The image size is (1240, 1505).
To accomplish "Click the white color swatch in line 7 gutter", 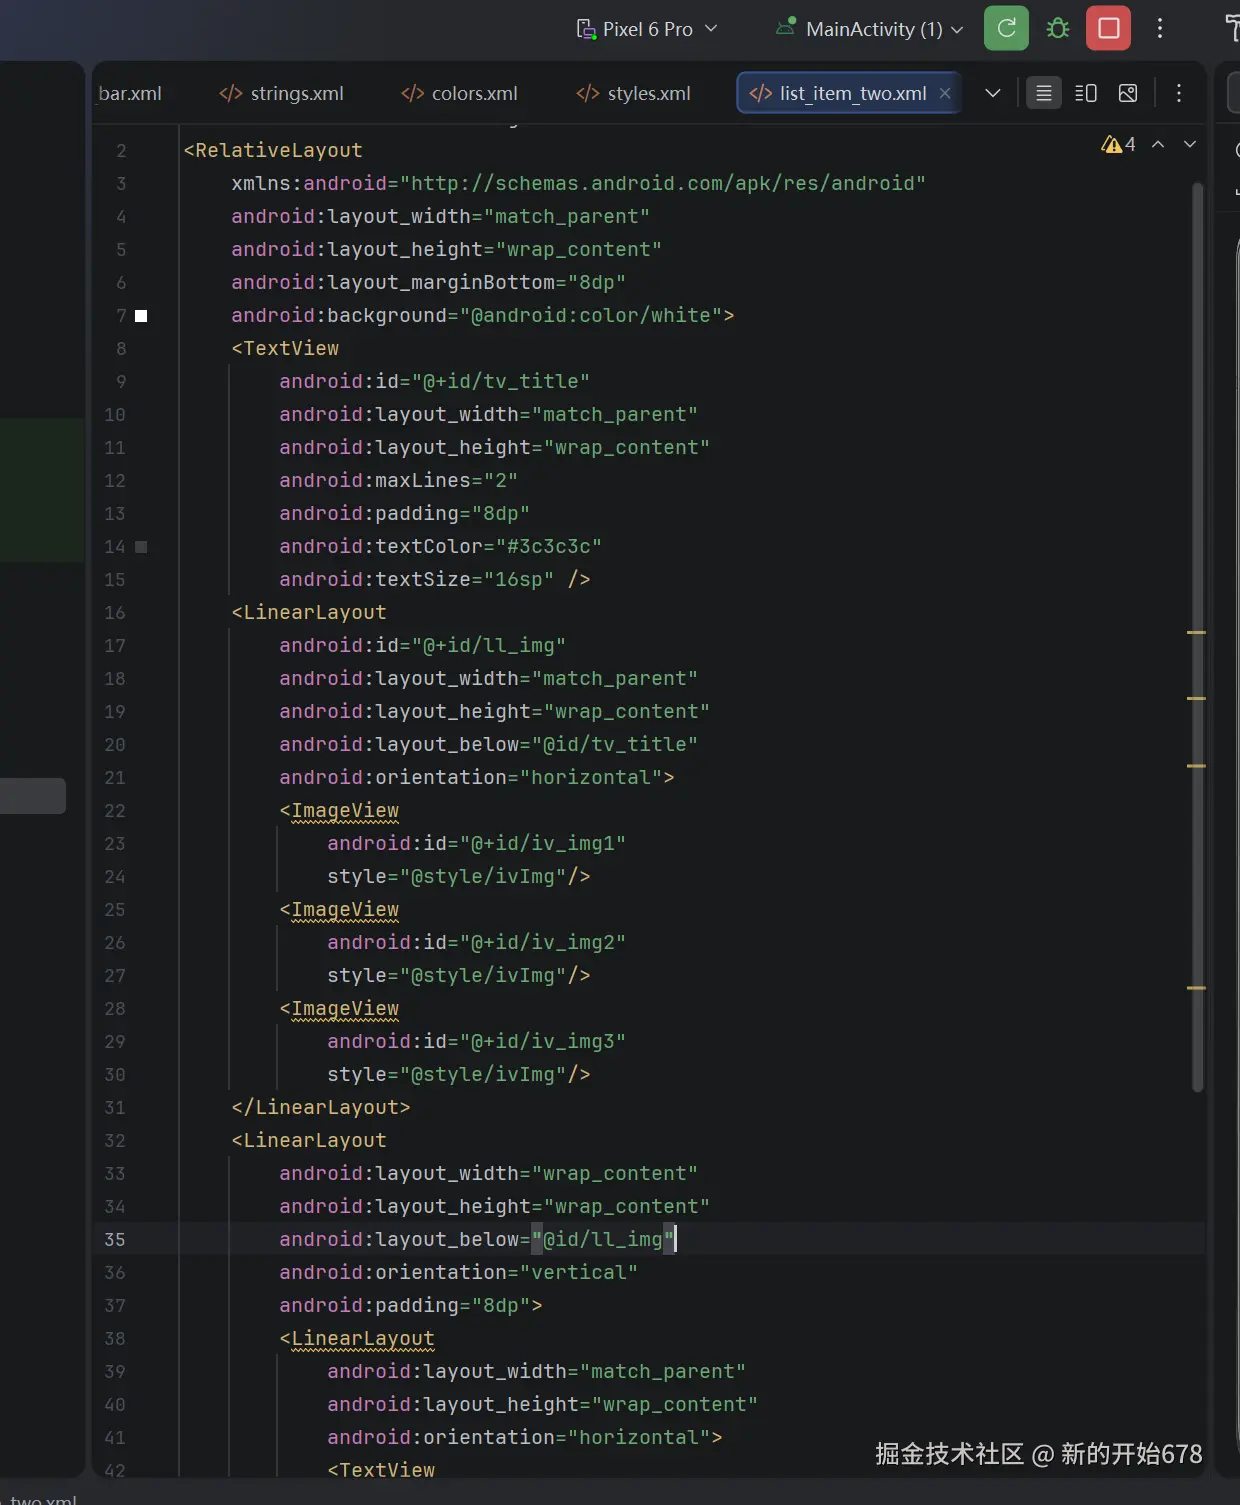I will coord(141,316).
